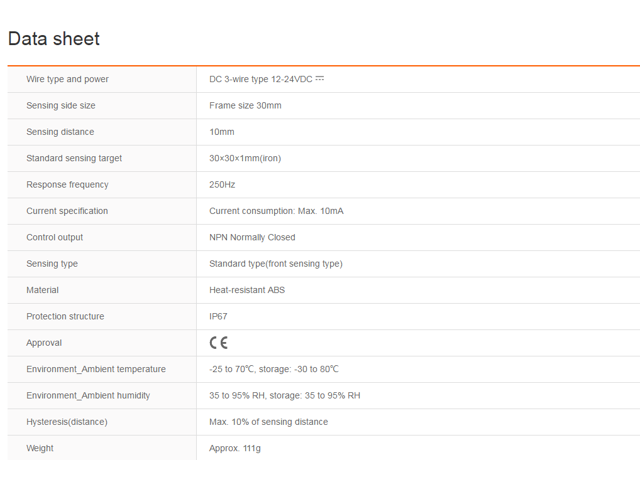Viewport: 640px width, 480px height.
Task: Click the Sensing distance label
Action: [60, 132]
